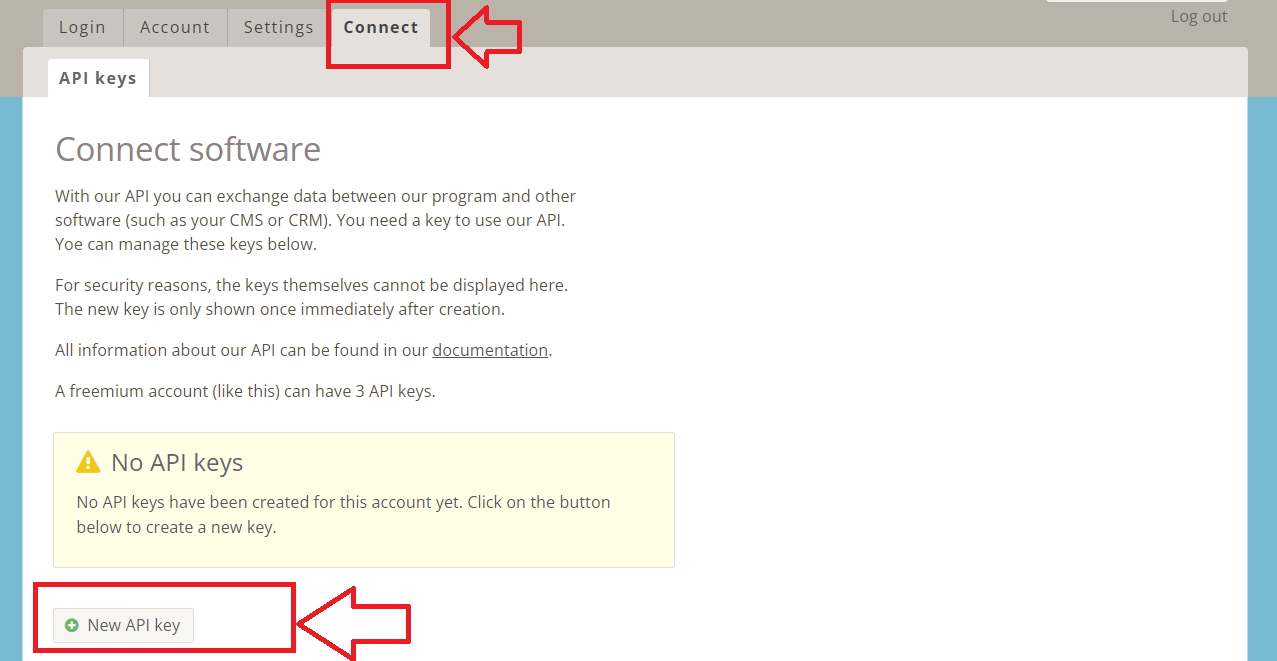Click "No API keys have been created" message
1277x661 pixels.
[343, 514]
